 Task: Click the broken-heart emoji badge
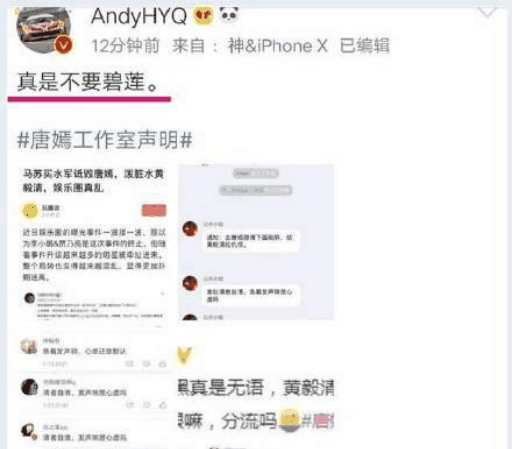pos(203,15)
